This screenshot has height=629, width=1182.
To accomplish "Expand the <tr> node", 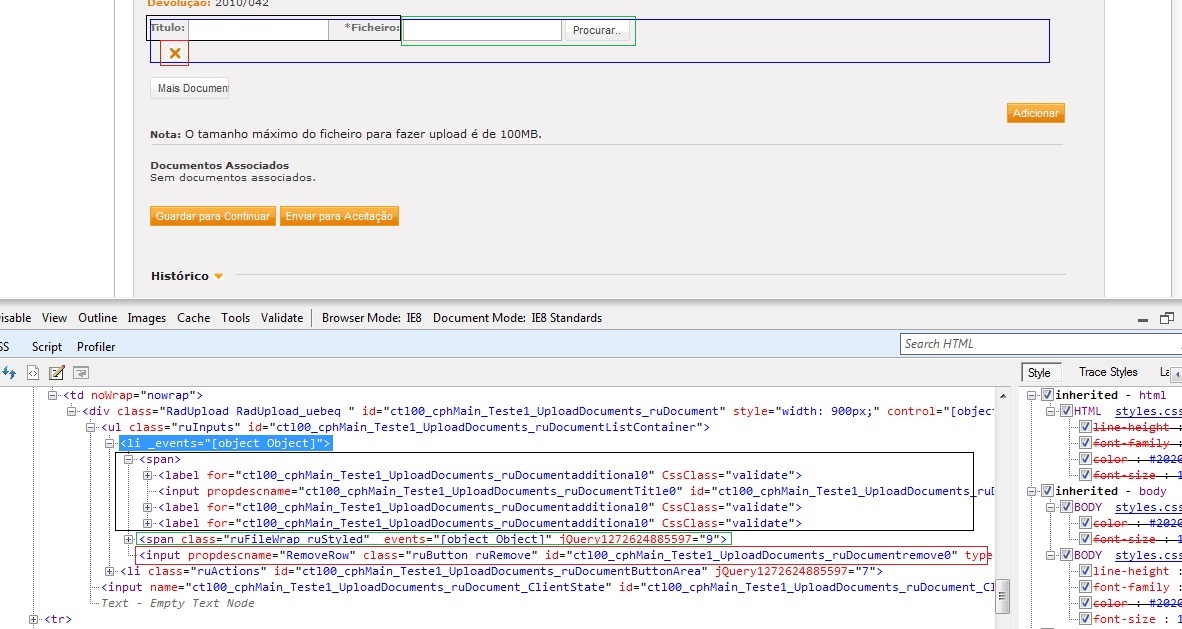I will [x=33, y=619].
